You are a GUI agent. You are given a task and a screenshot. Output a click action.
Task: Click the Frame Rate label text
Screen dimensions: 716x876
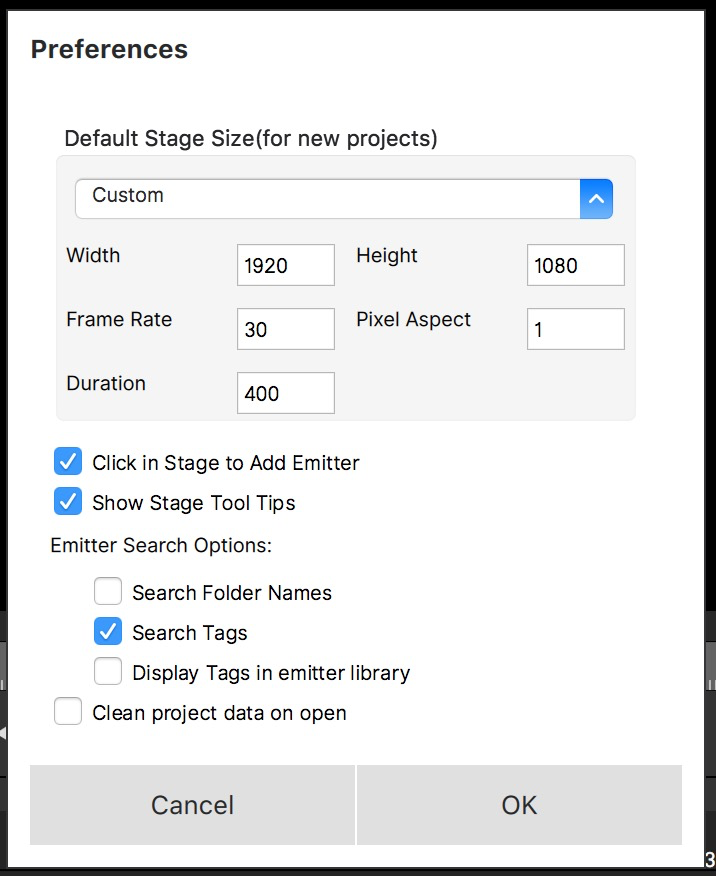119,320
